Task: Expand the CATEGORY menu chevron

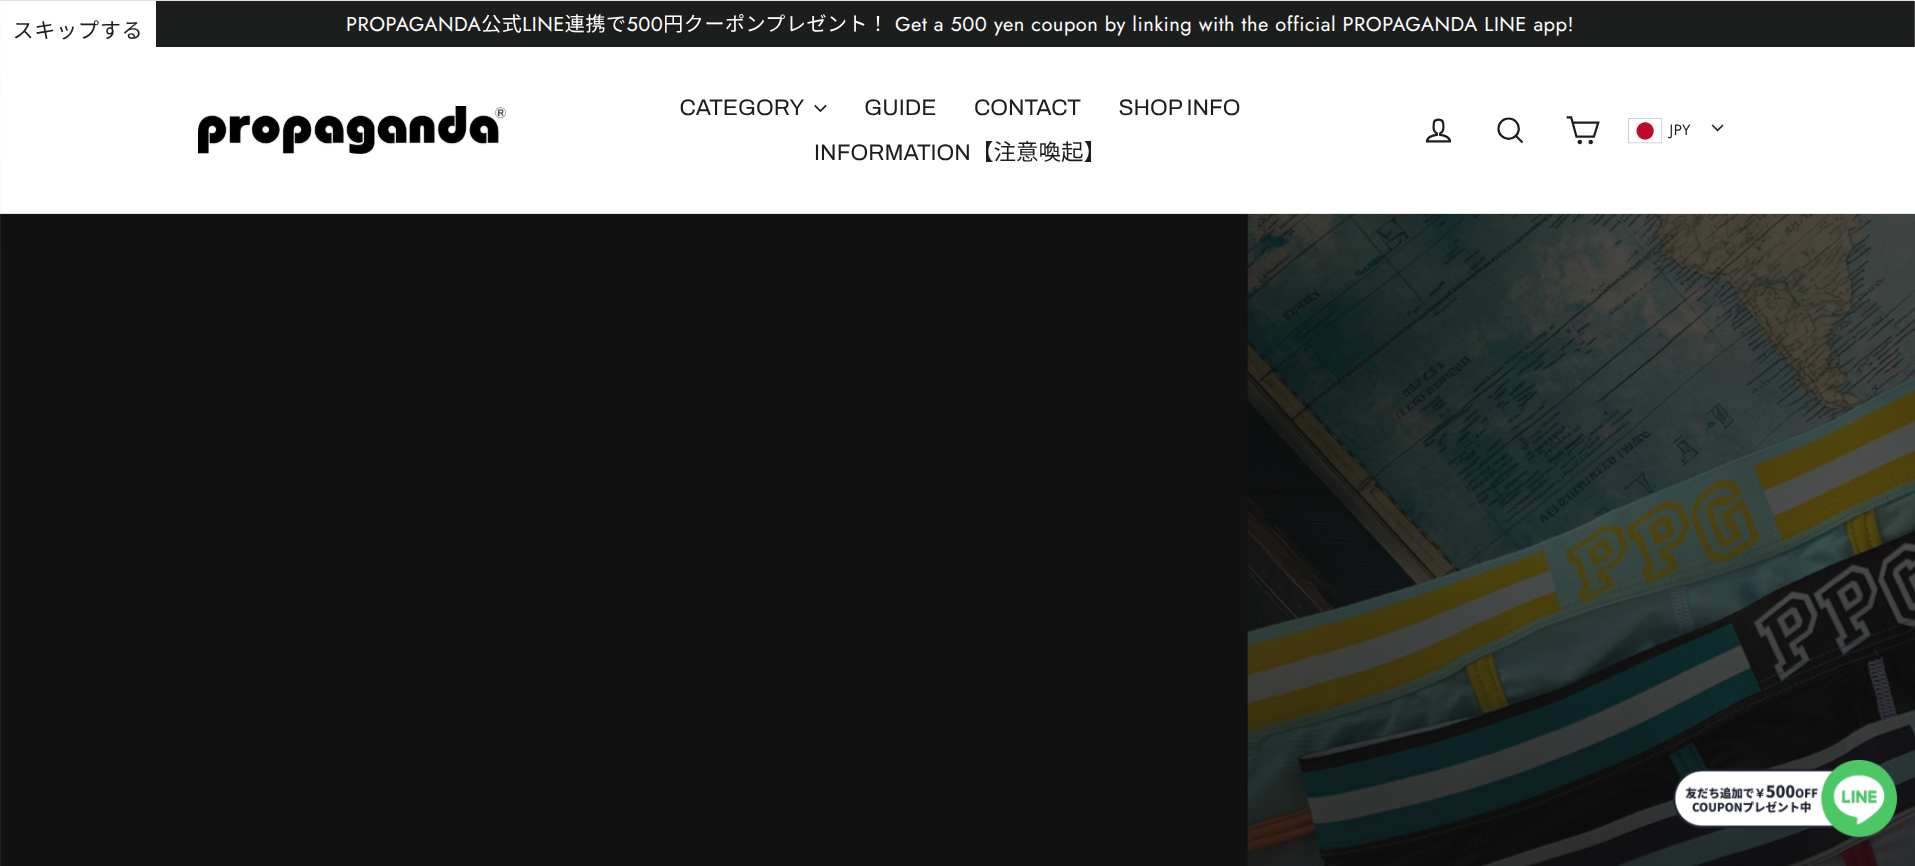Action: coord(821,108)
